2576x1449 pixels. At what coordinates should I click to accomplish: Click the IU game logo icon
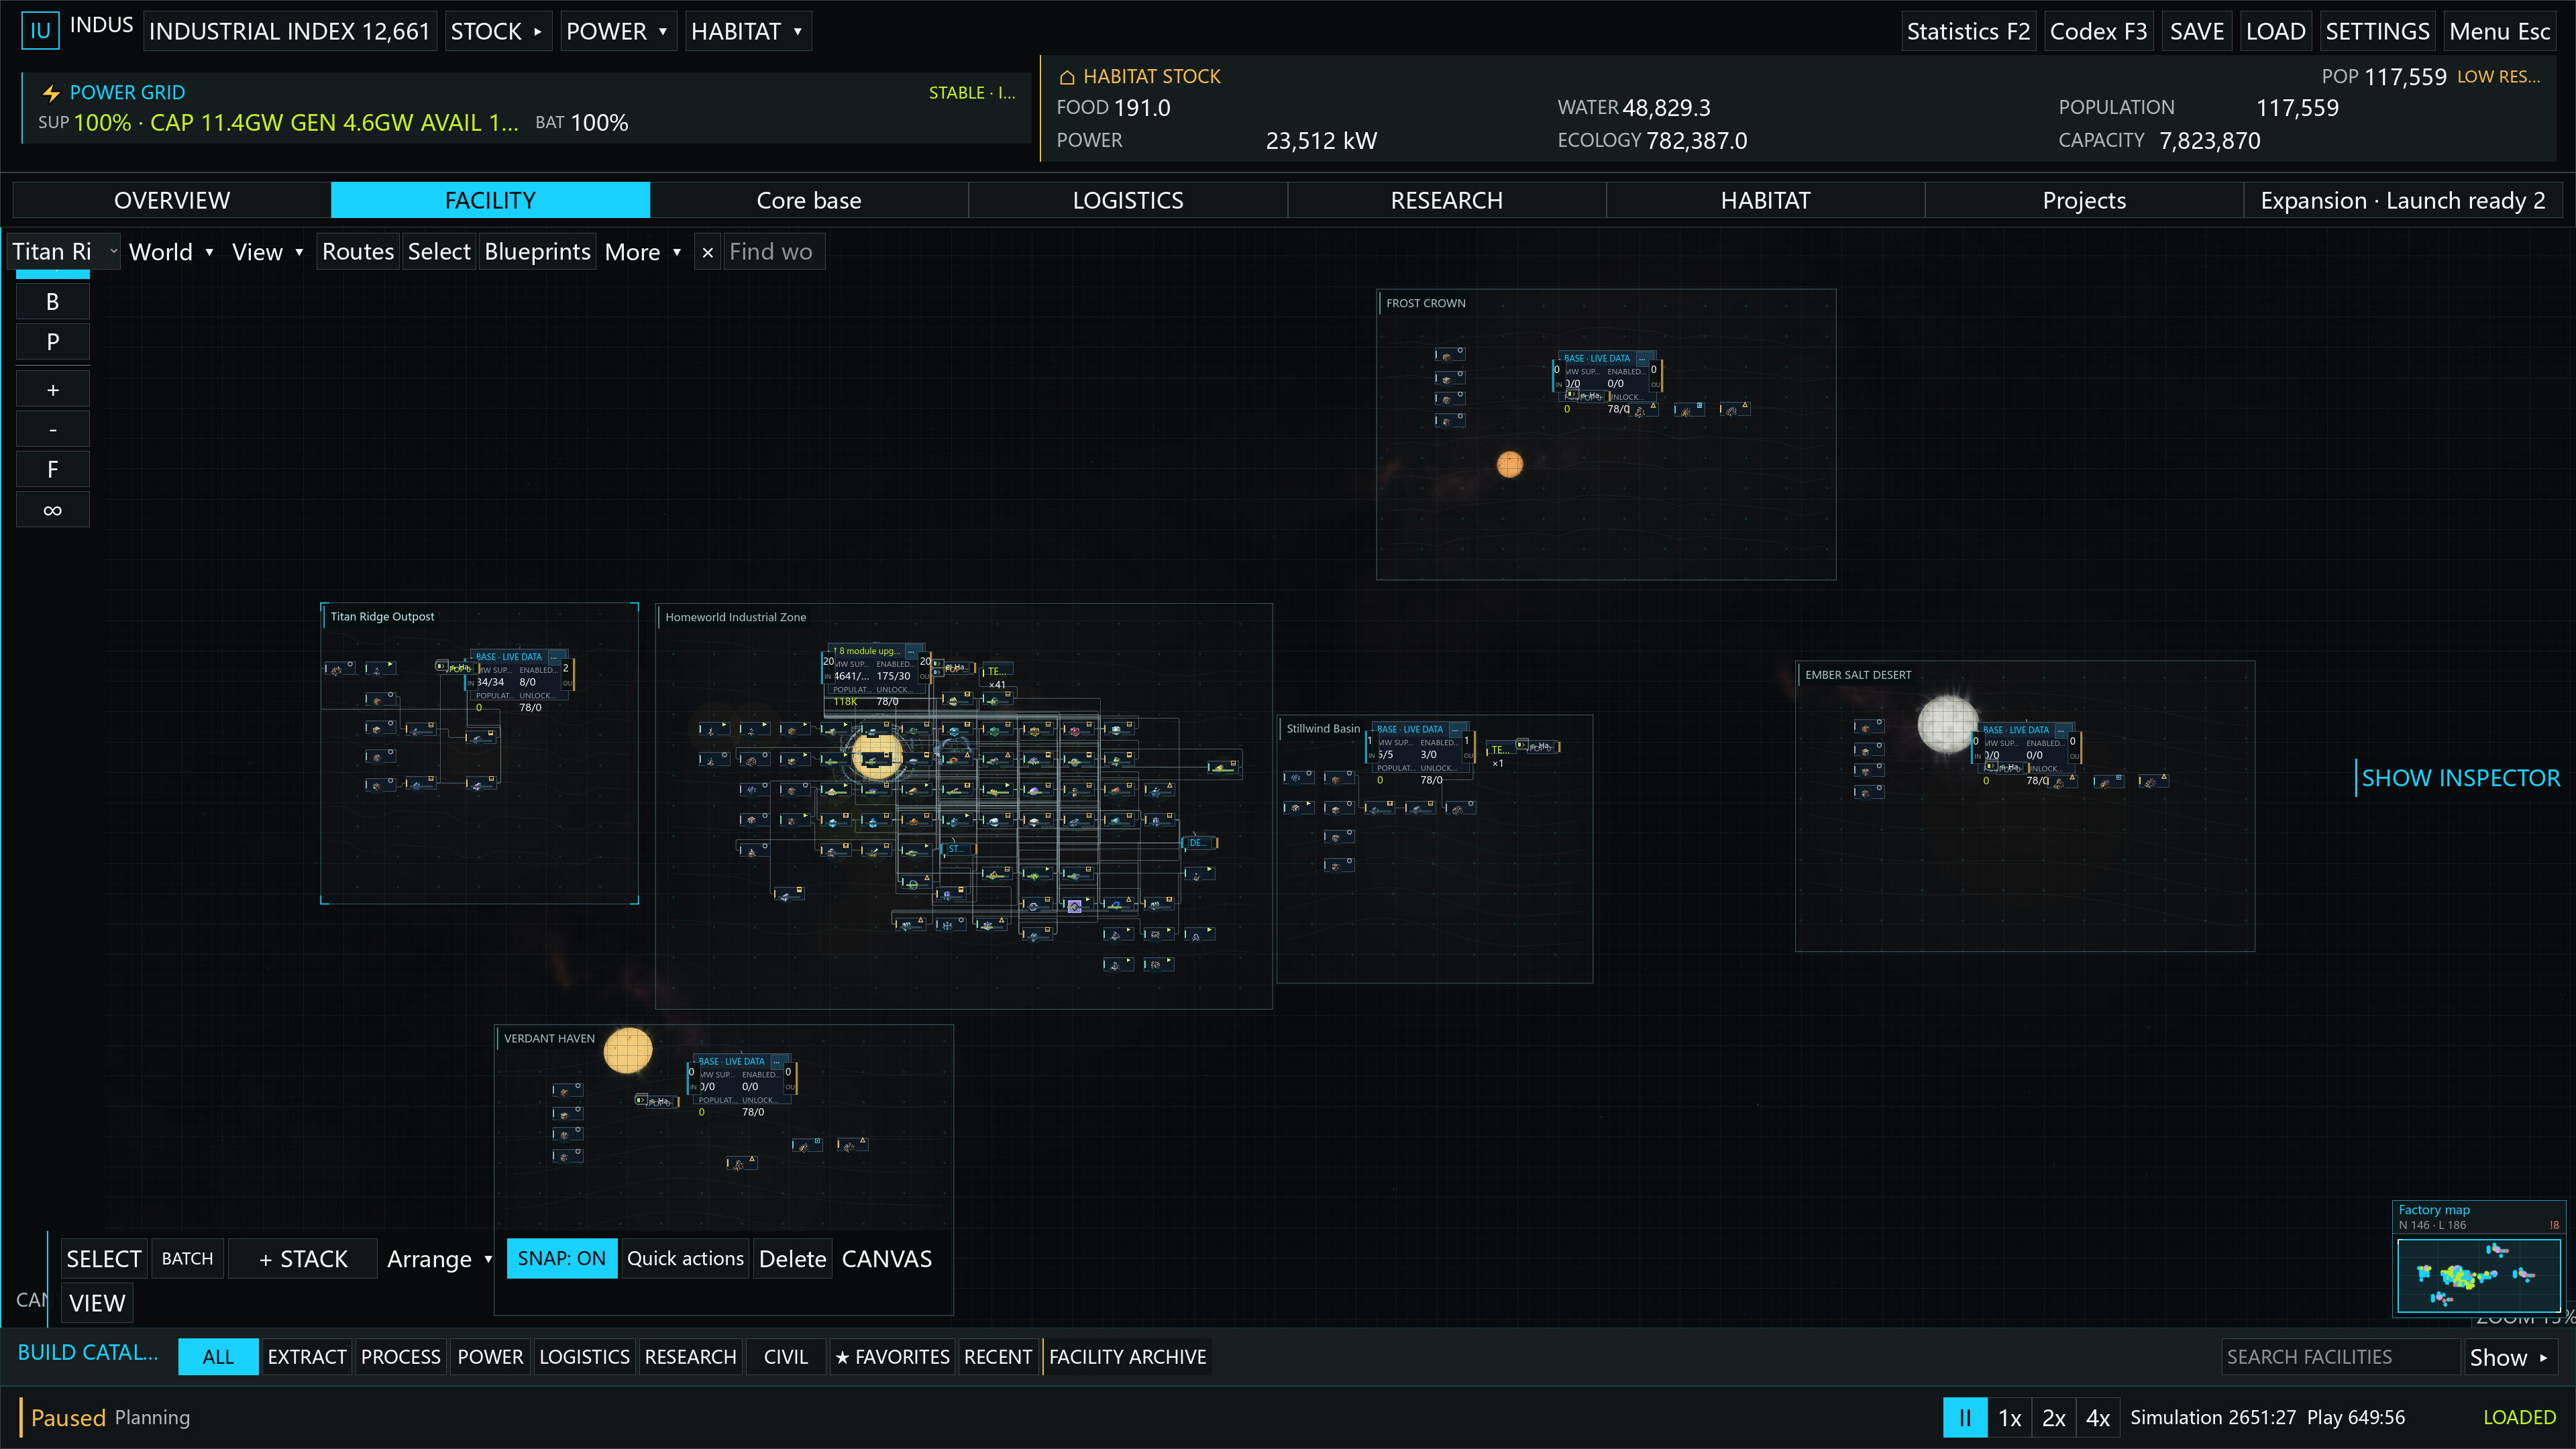tap(40, 31)
